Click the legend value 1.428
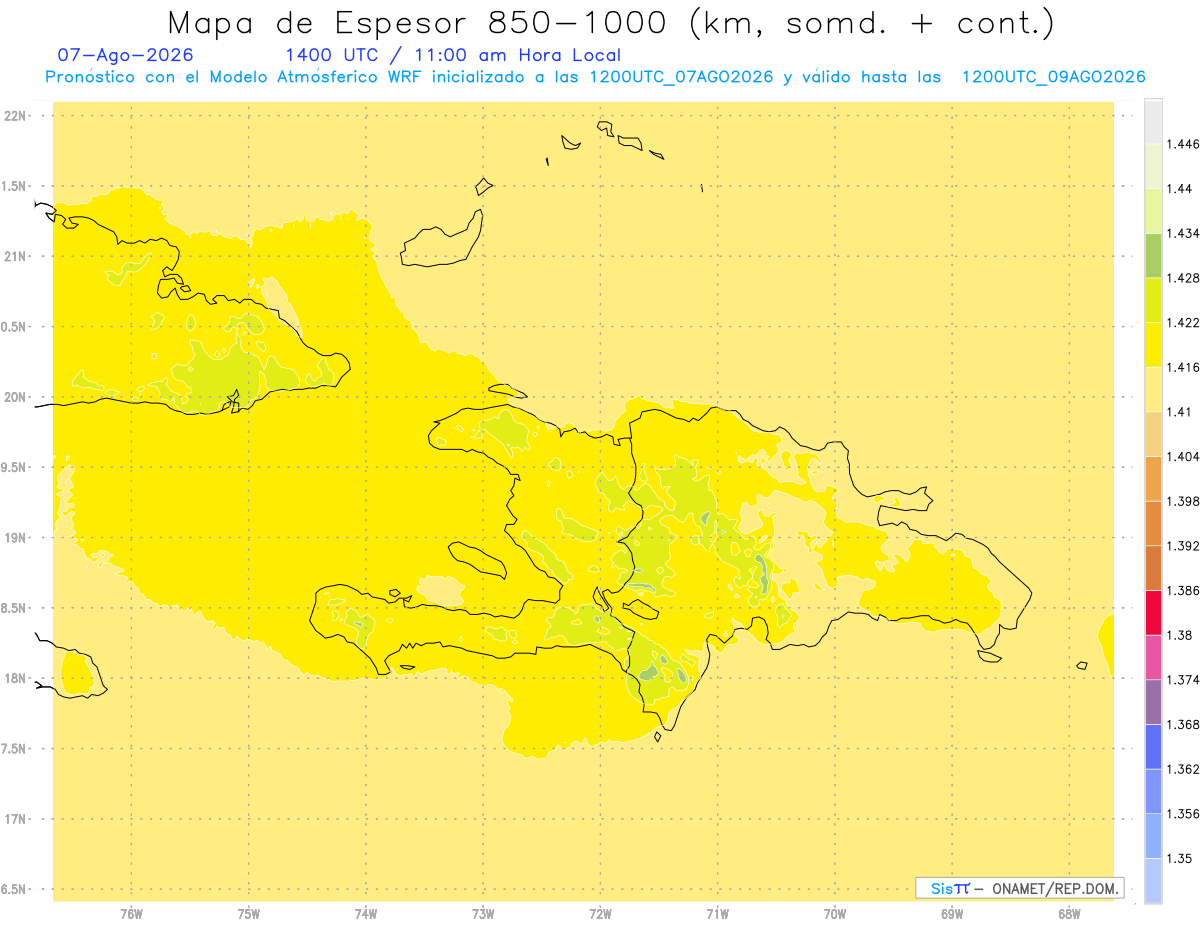Viewport: 1200px width, 927px height. [1184, 278]
